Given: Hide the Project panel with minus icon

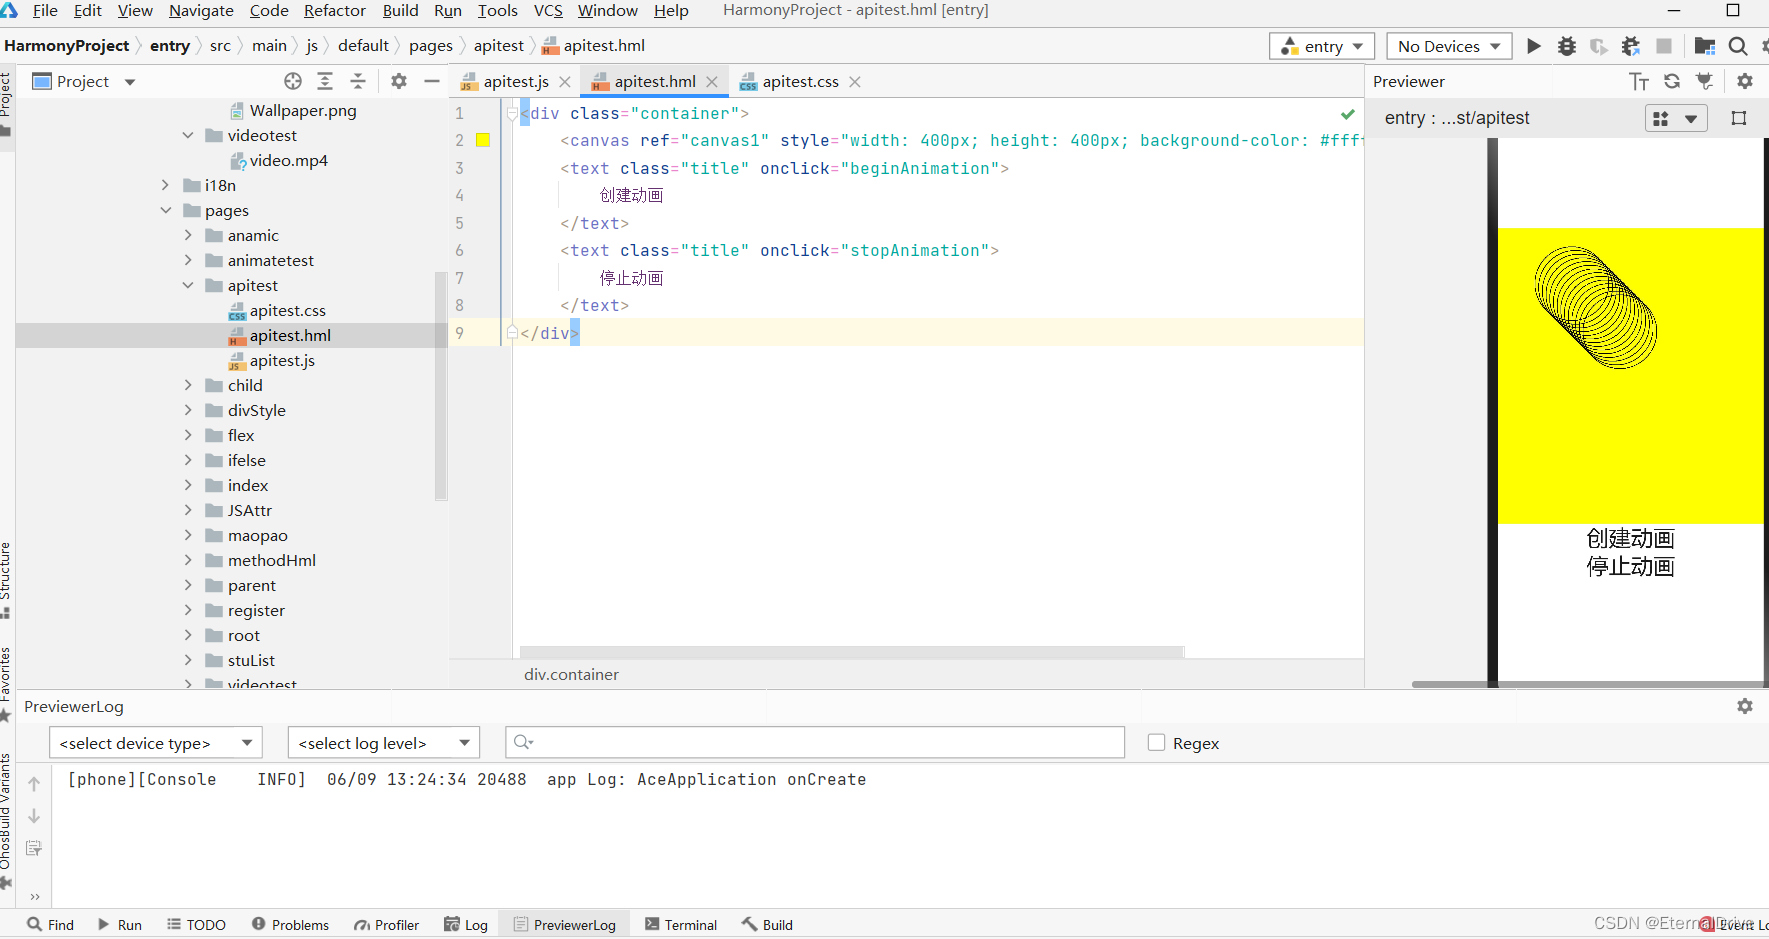Looking at the screenshot, I should click(x=432, y=81).
